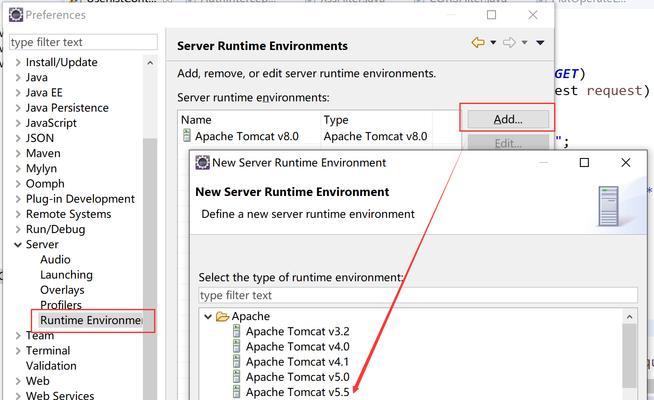Expand the Remote Systems node

[18, 214]
